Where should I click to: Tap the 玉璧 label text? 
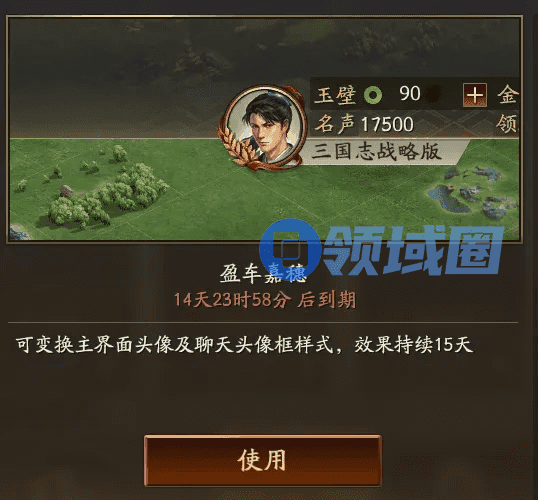click(x=335, y=95)
